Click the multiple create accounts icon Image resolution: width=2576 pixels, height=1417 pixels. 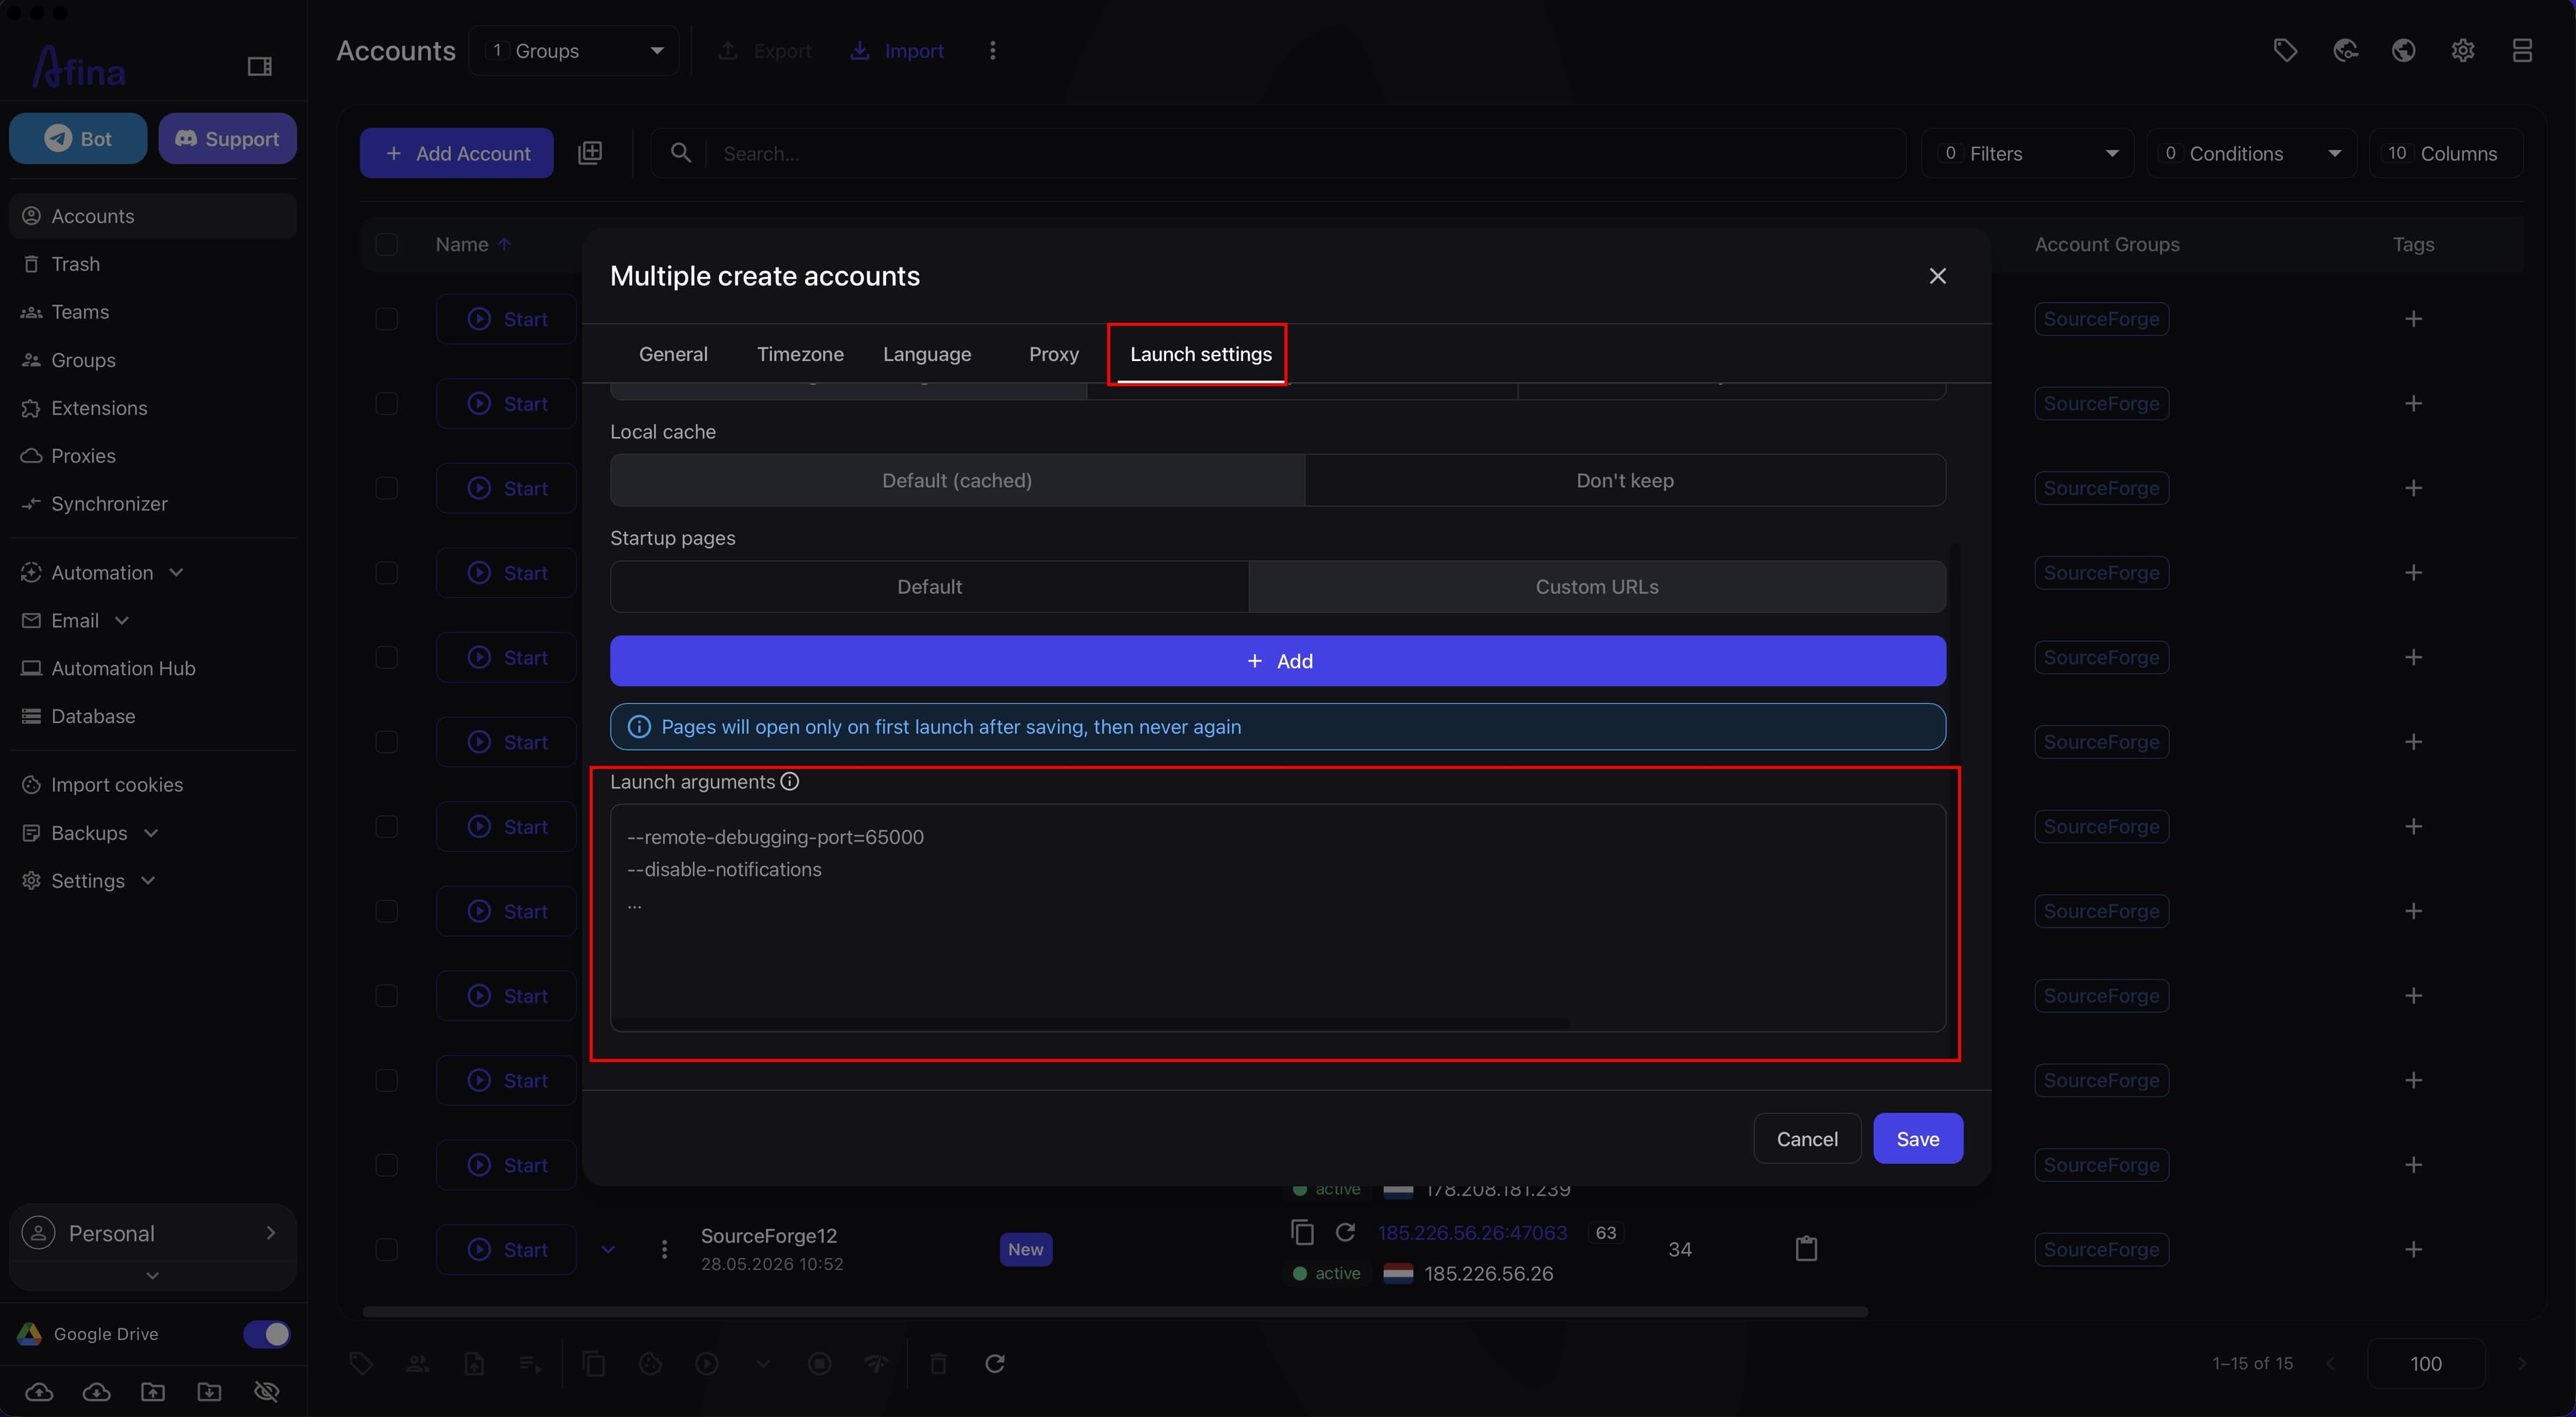click(590, 153)
